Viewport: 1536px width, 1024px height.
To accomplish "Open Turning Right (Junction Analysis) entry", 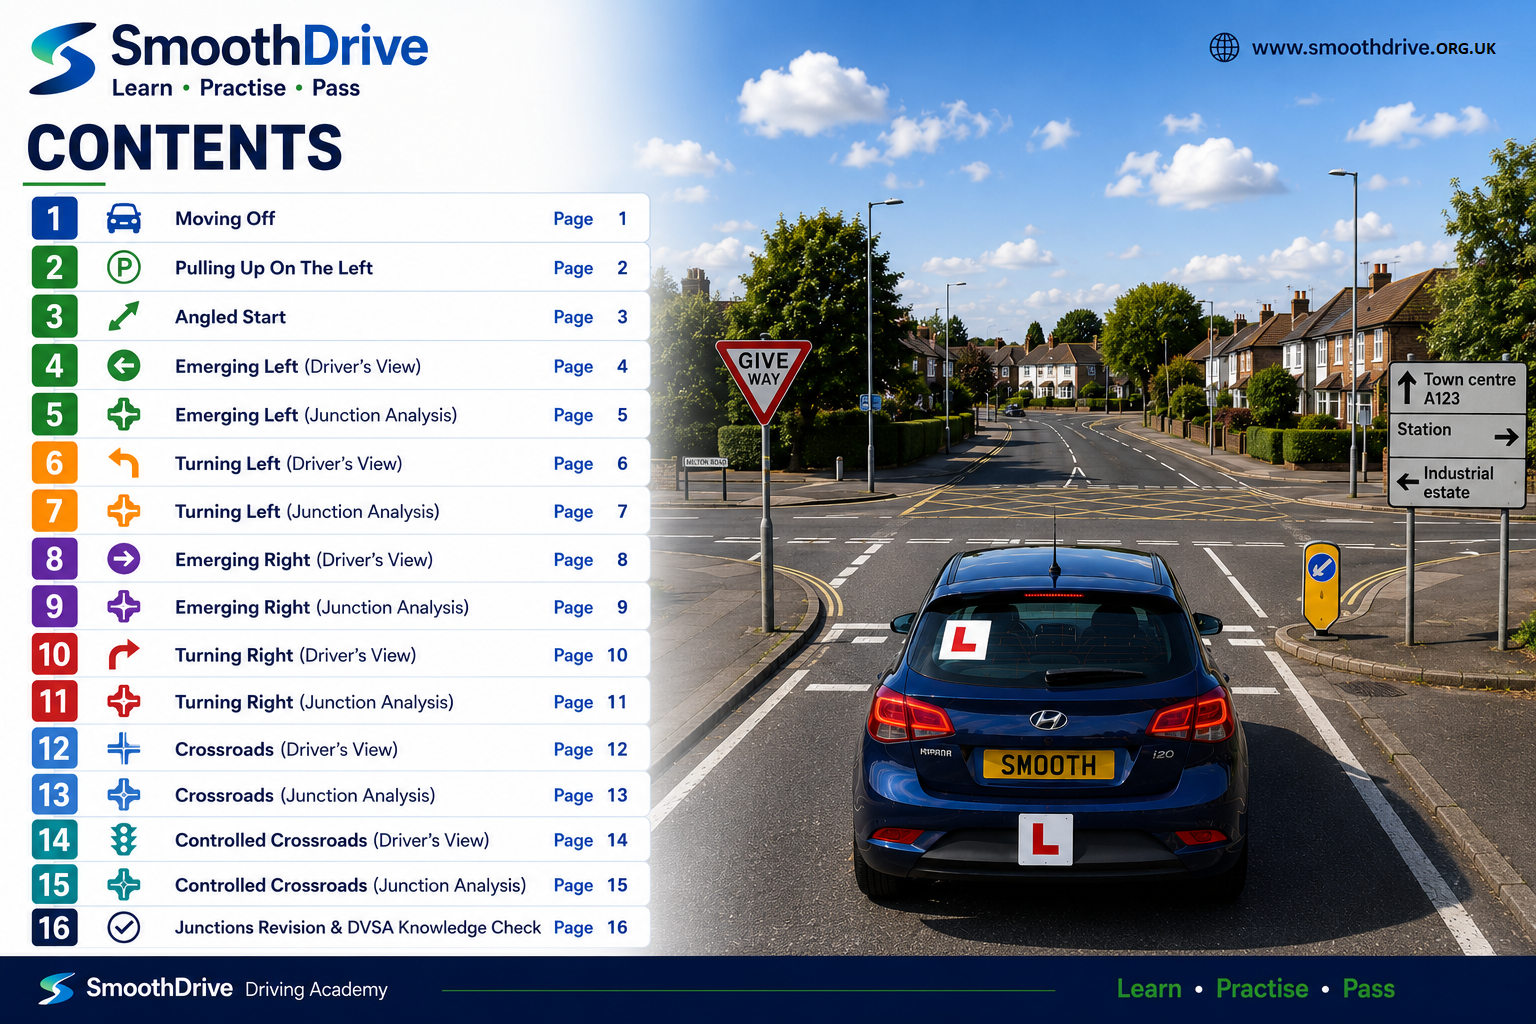I will point(340,702).
